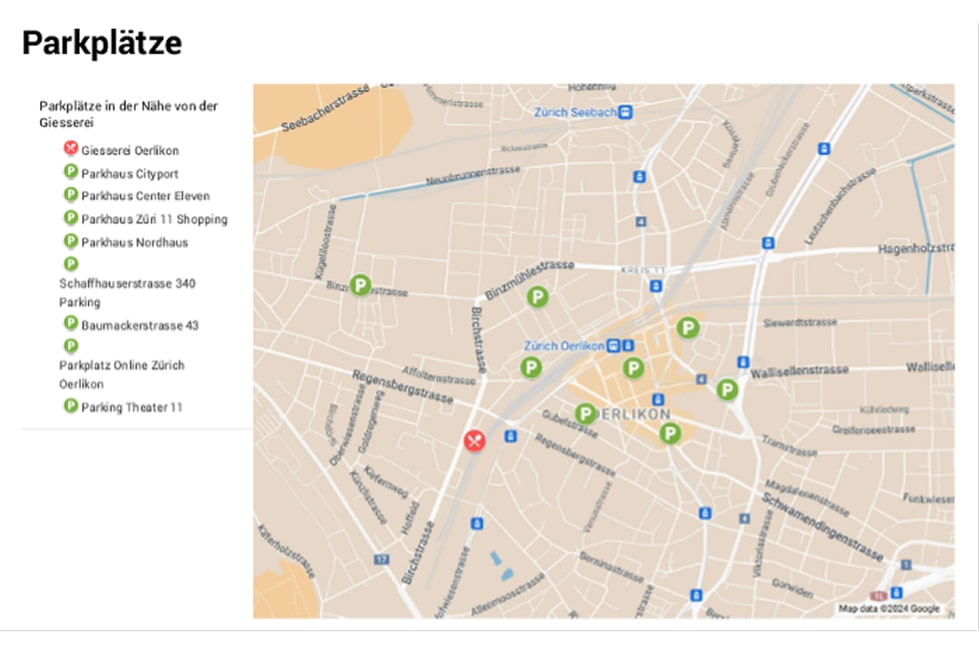Click the Parkplätze page heading

(x=102, y=43)
